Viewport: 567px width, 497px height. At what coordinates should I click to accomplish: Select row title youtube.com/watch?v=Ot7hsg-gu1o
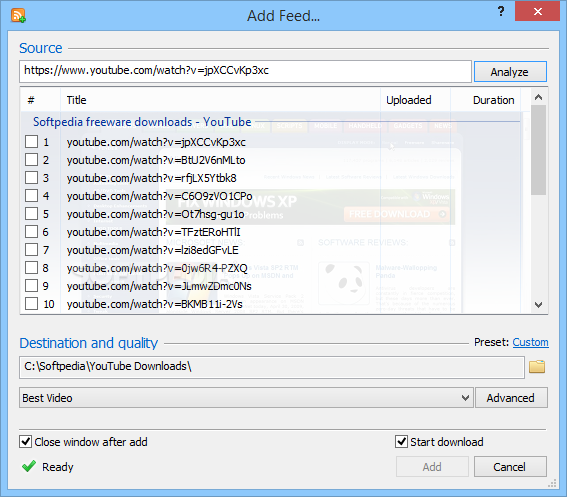[155, 214]
